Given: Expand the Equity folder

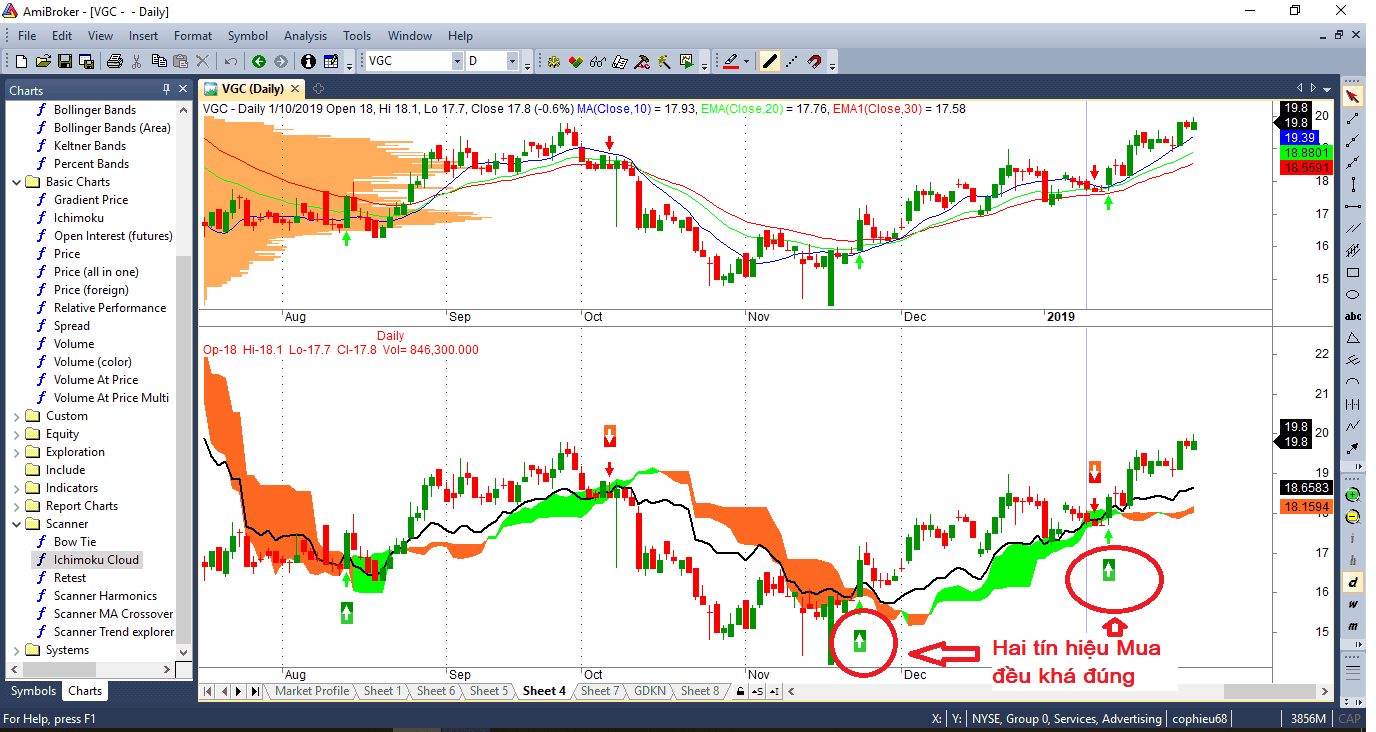Looking at the screenshot, I should (x=17, y=434).
